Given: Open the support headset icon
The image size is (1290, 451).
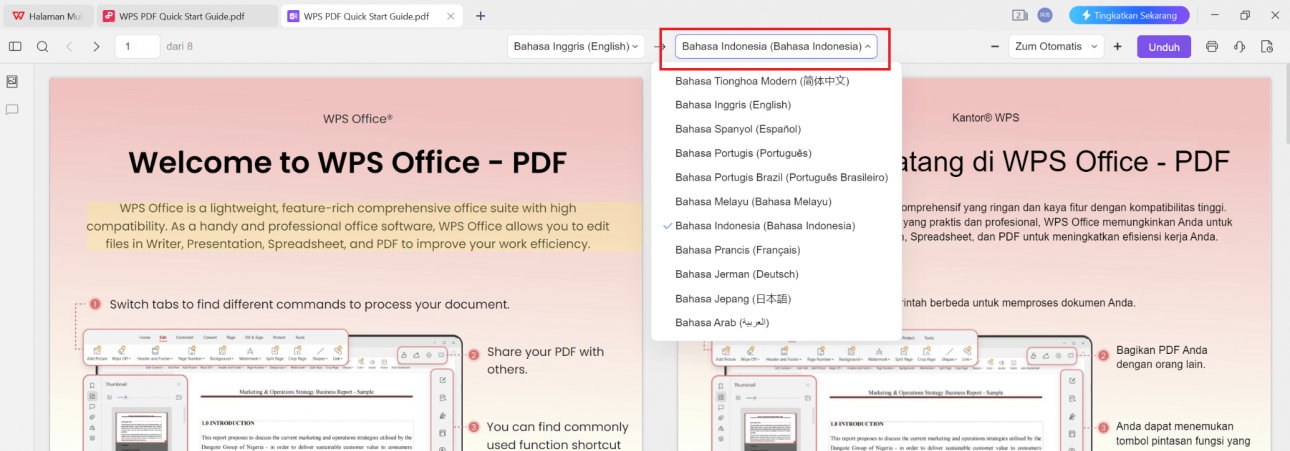Looking at the screenshot, I should coord(1240,46).
